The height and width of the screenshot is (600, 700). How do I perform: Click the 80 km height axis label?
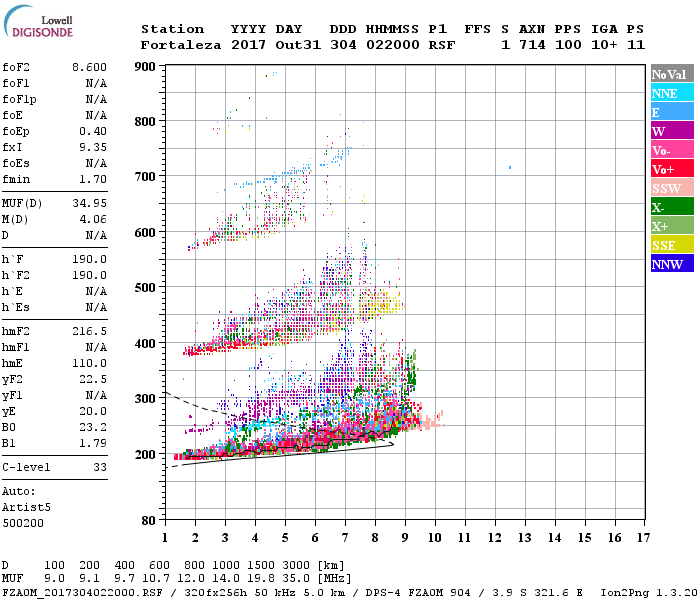pyautogui.click(x=149, y=521)
